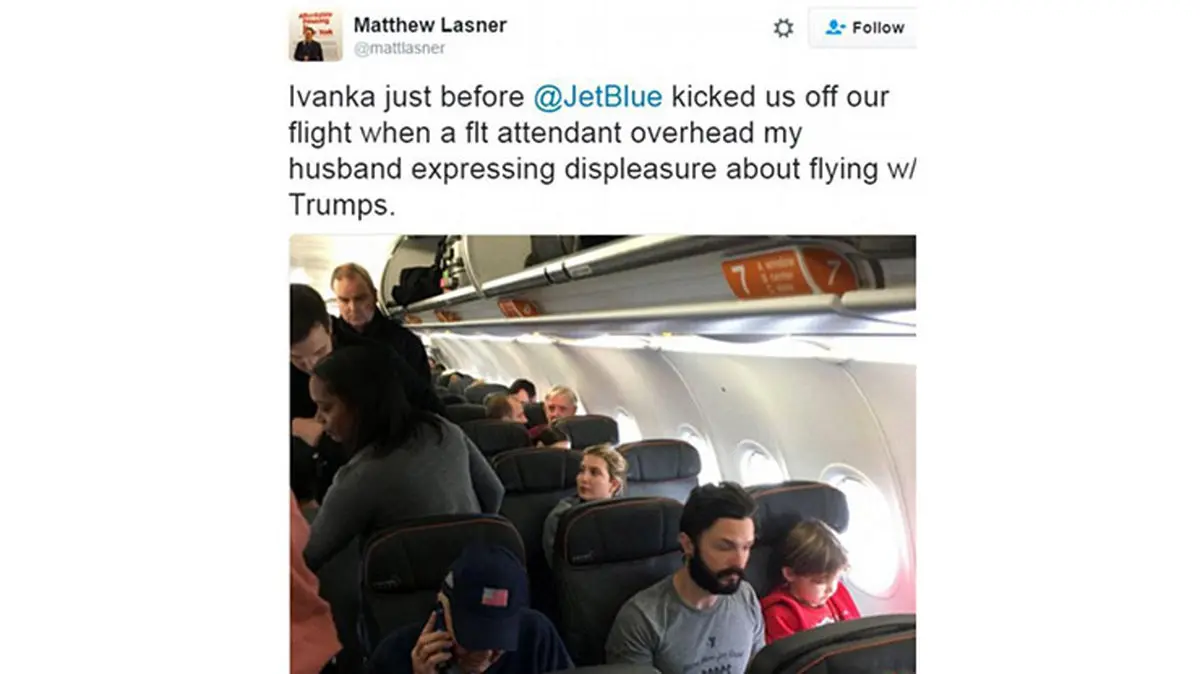Click the American flag patch on cap

coord(495,596)
